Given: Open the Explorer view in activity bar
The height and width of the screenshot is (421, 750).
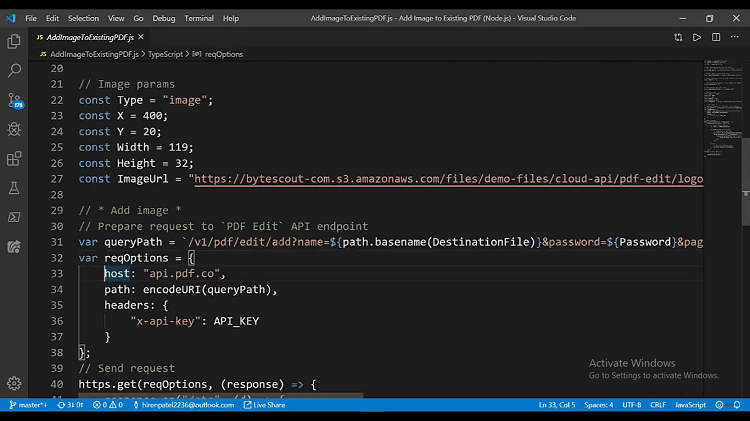Looking at the screenshot, I should tap(14, 41).
